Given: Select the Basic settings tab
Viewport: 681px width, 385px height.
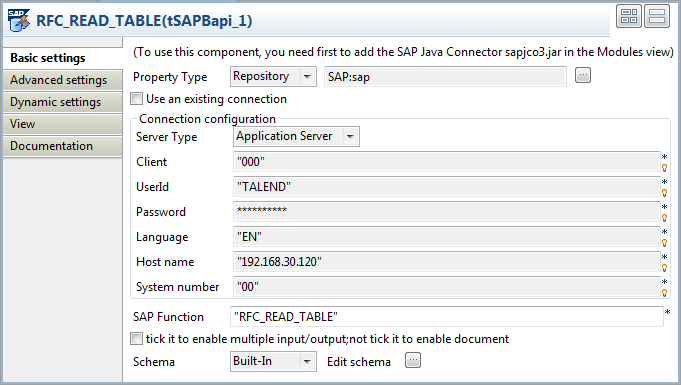Looking at the screenshot, I should [x=63, y=58].
